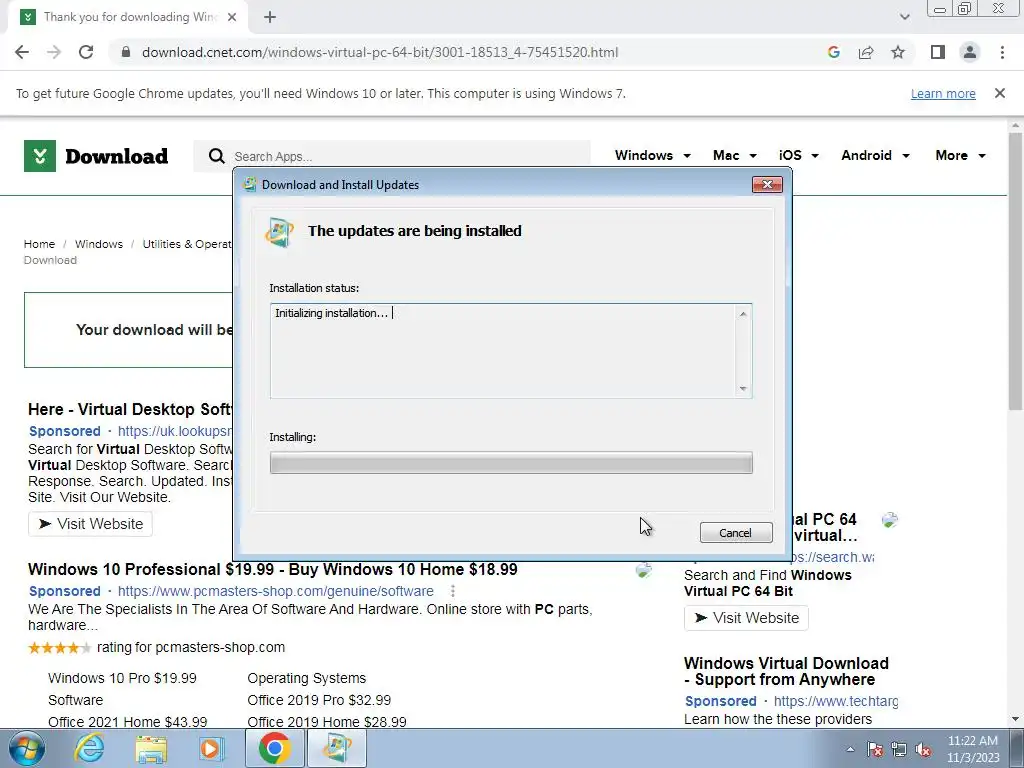
Task: Click left Visit Website button
Action: tap(90, 524)
